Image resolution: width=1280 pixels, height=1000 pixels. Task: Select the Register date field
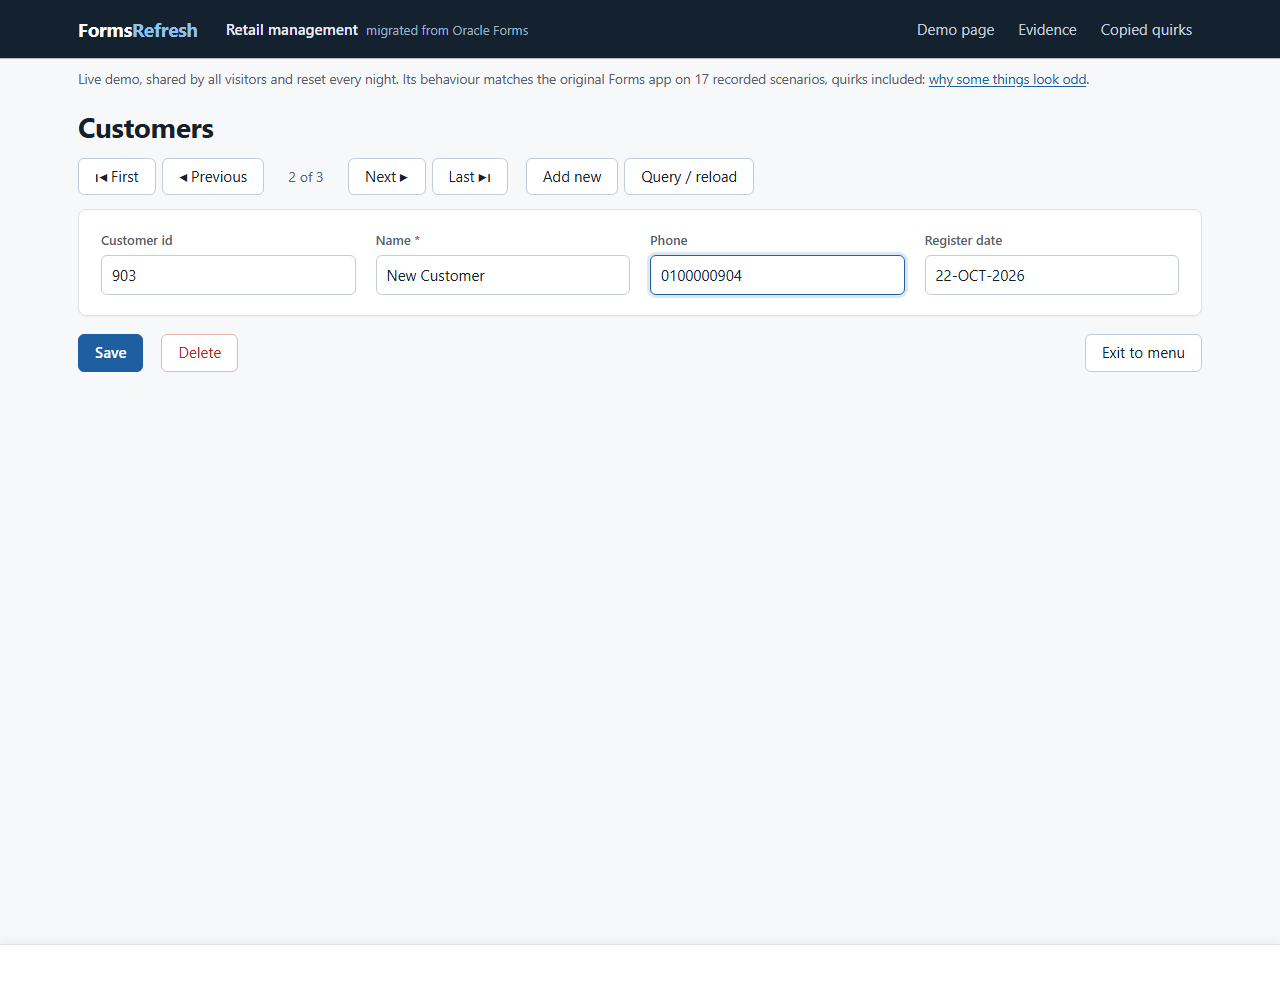click(1052, 275)
